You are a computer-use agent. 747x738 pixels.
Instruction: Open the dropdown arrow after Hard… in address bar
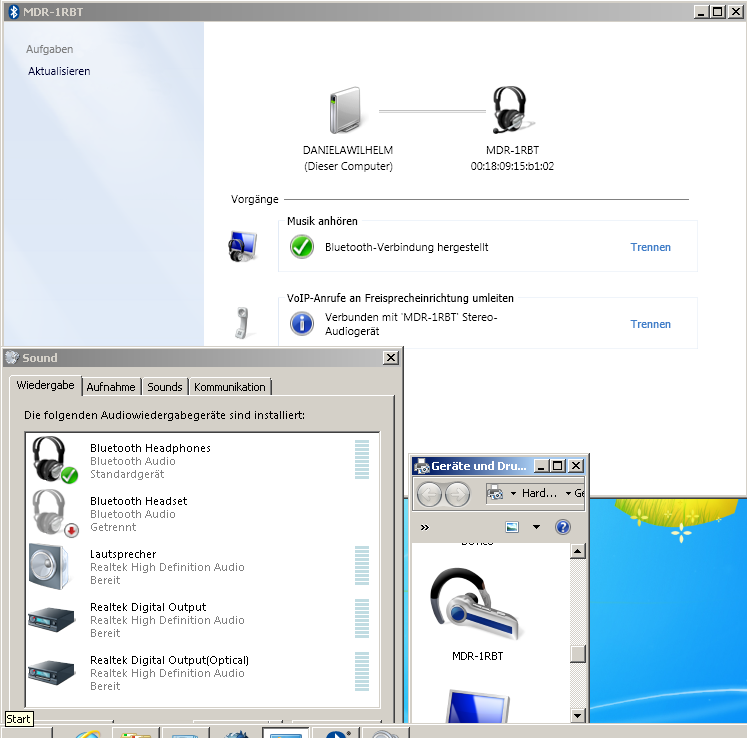(x=568, y=494)
